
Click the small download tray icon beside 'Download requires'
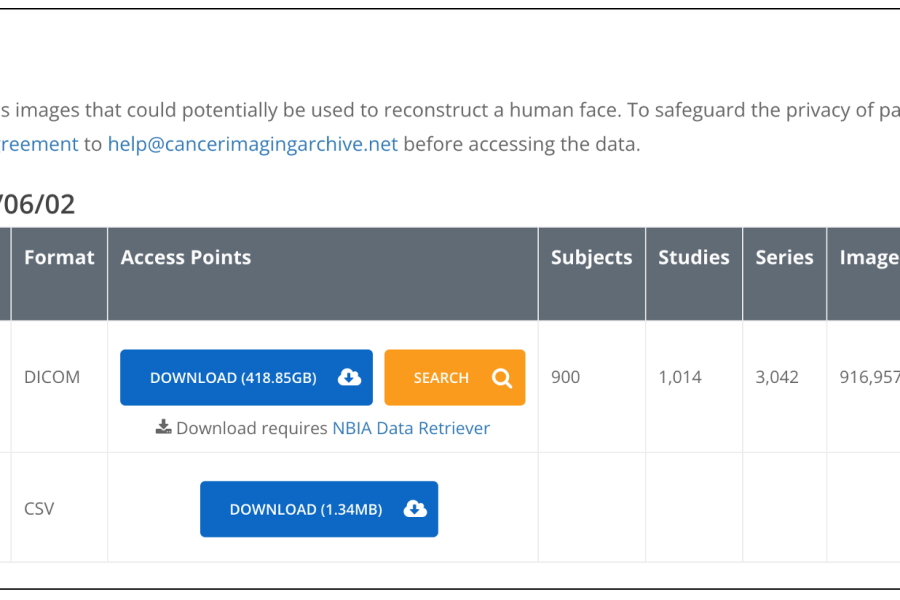tap(164, 427)
